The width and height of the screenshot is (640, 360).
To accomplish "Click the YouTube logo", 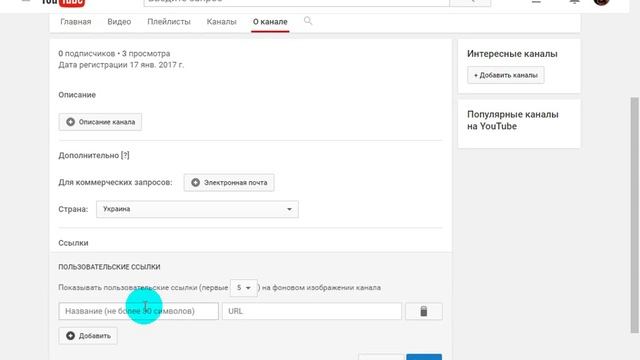I will [x=63, y=2].
